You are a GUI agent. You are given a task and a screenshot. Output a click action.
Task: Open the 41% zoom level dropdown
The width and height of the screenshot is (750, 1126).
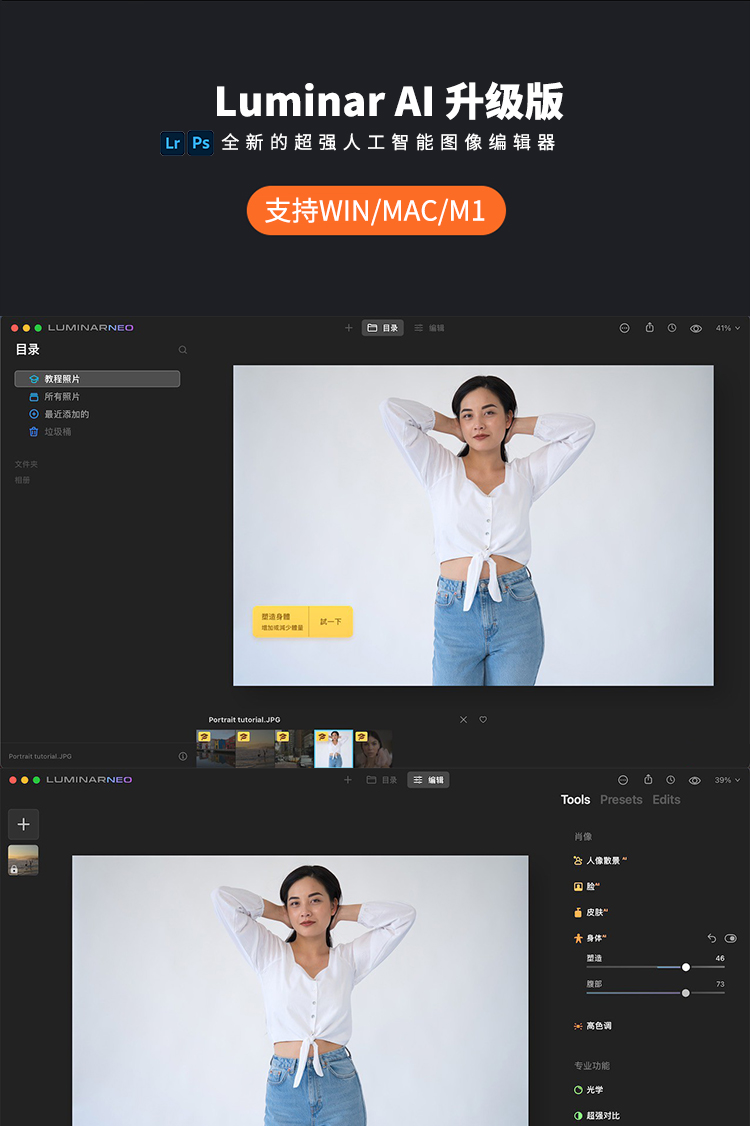[x=727, y=328]
